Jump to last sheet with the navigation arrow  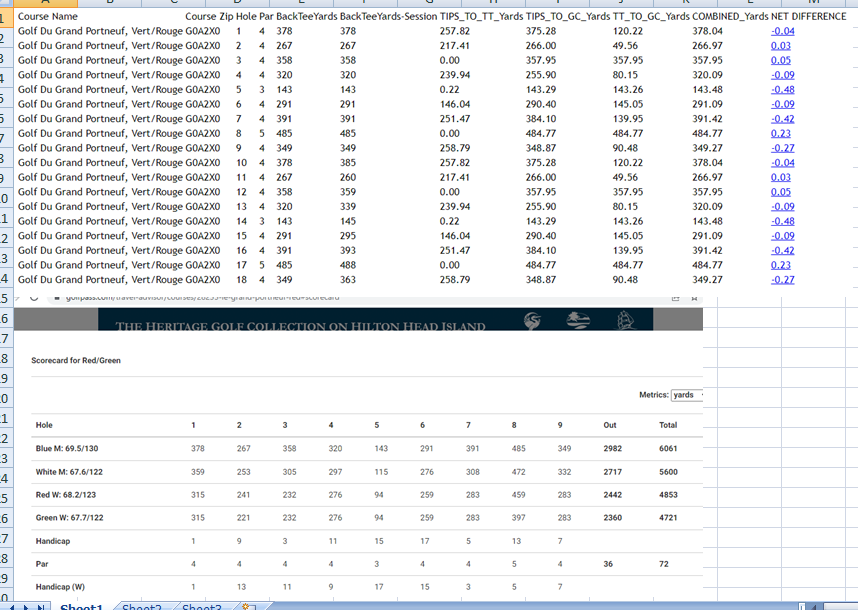coord(41,607)
